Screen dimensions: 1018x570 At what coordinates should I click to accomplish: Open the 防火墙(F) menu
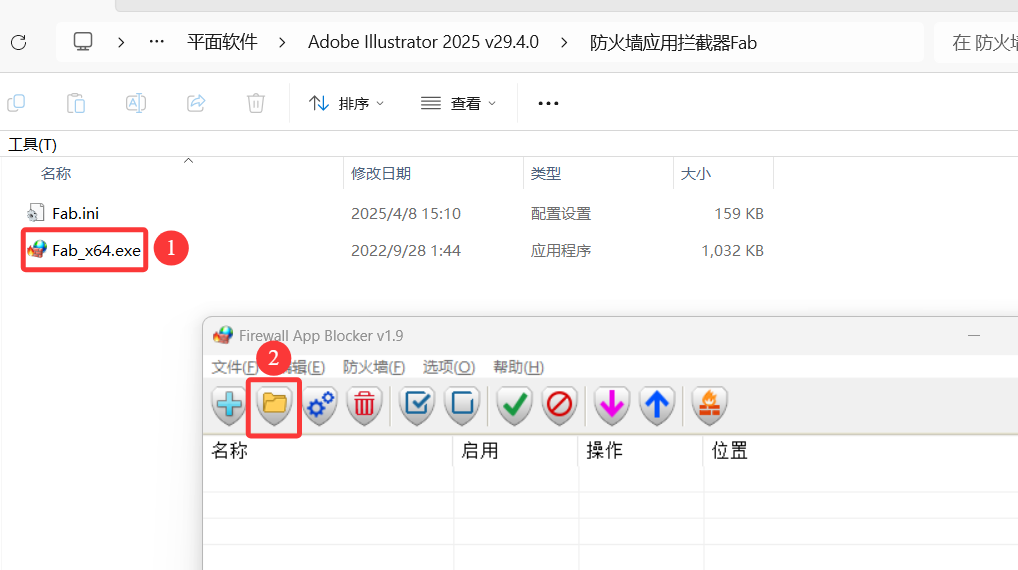pos(374,367)
